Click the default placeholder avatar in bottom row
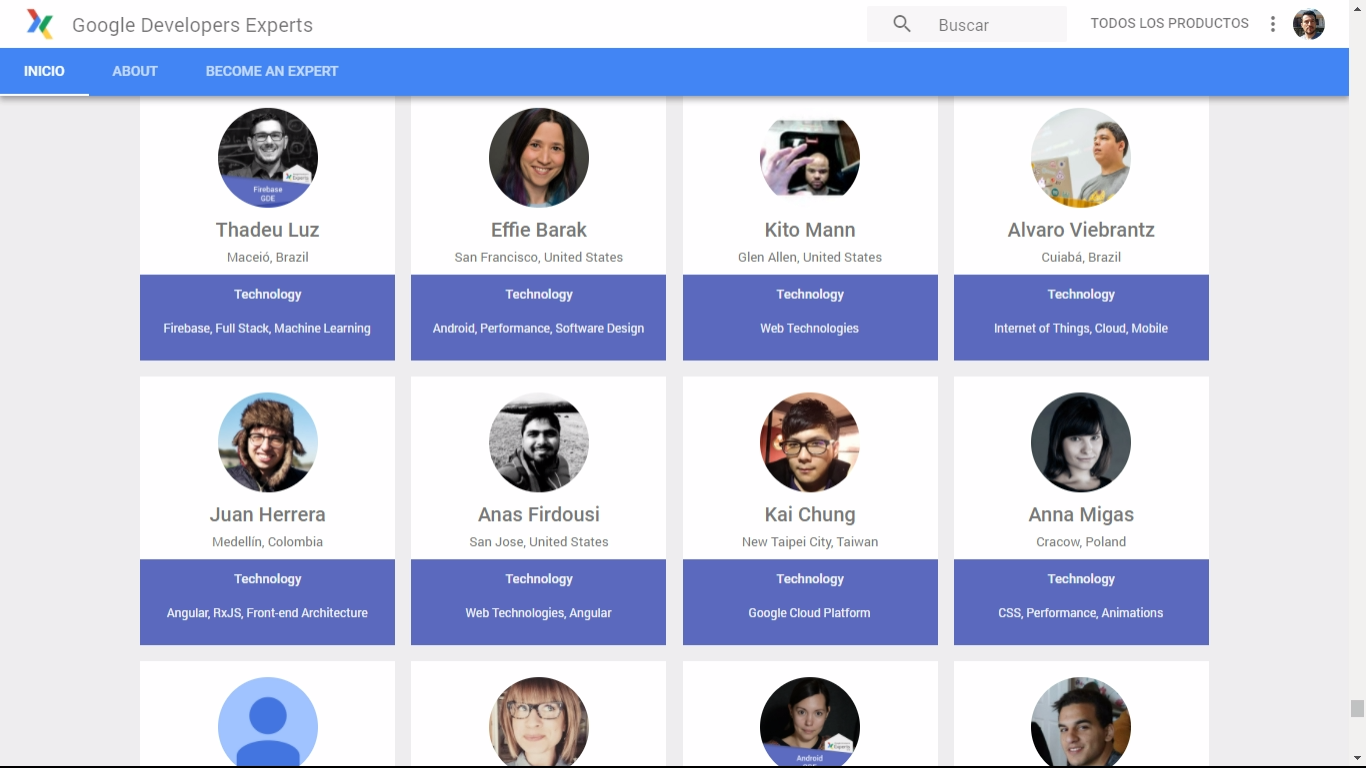This screenshot has width=1366, height=768. (x=268, y=722)
